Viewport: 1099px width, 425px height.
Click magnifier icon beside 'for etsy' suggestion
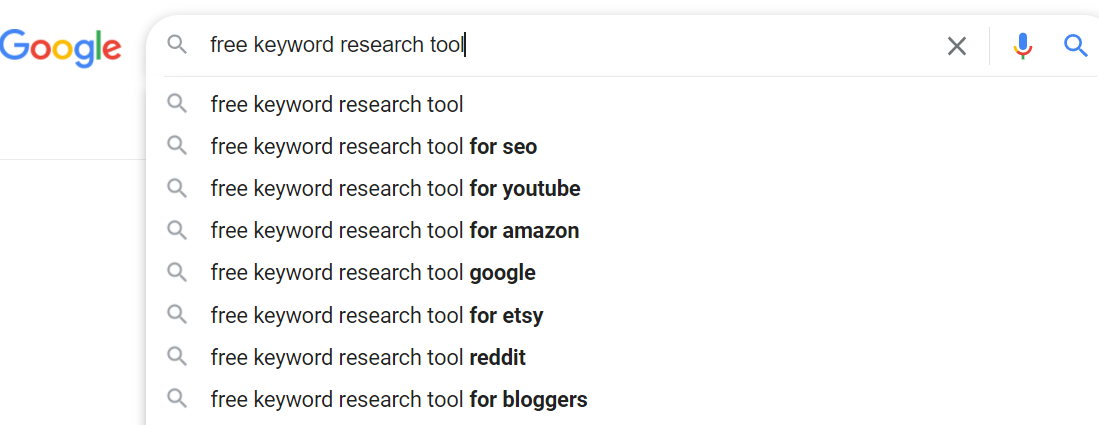[x=177, y=315]
